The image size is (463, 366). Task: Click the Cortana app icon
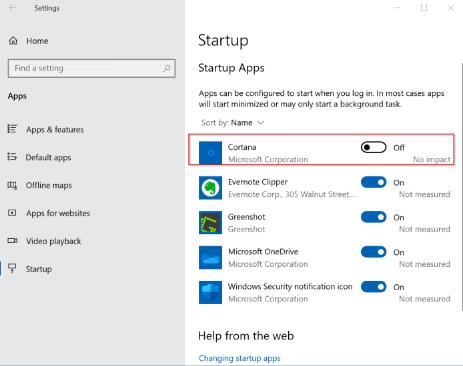tap(210, 153)
